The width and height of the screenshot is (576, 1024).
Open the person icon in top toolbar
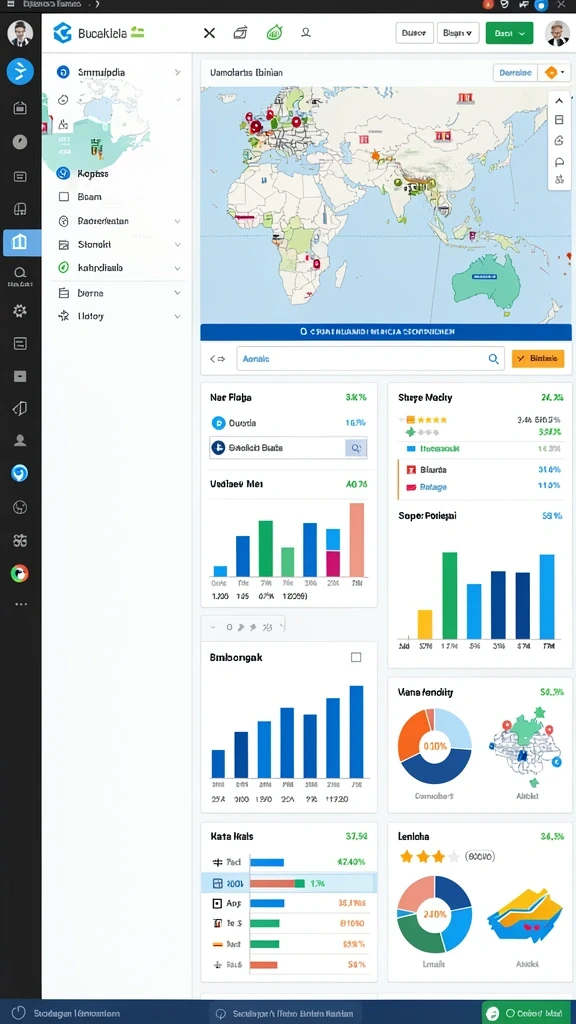tap(306, 32)
